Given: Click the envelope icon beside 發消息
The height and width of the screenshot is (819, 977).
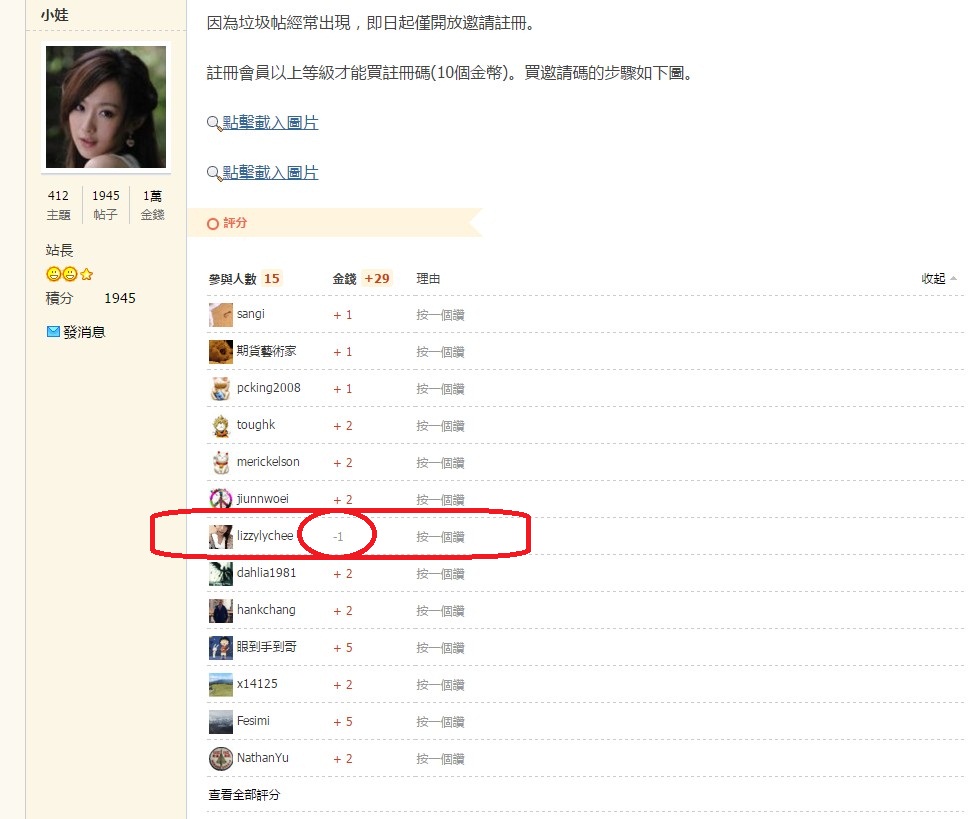Looking at the screenshot, I should click(x=54, y=332).
